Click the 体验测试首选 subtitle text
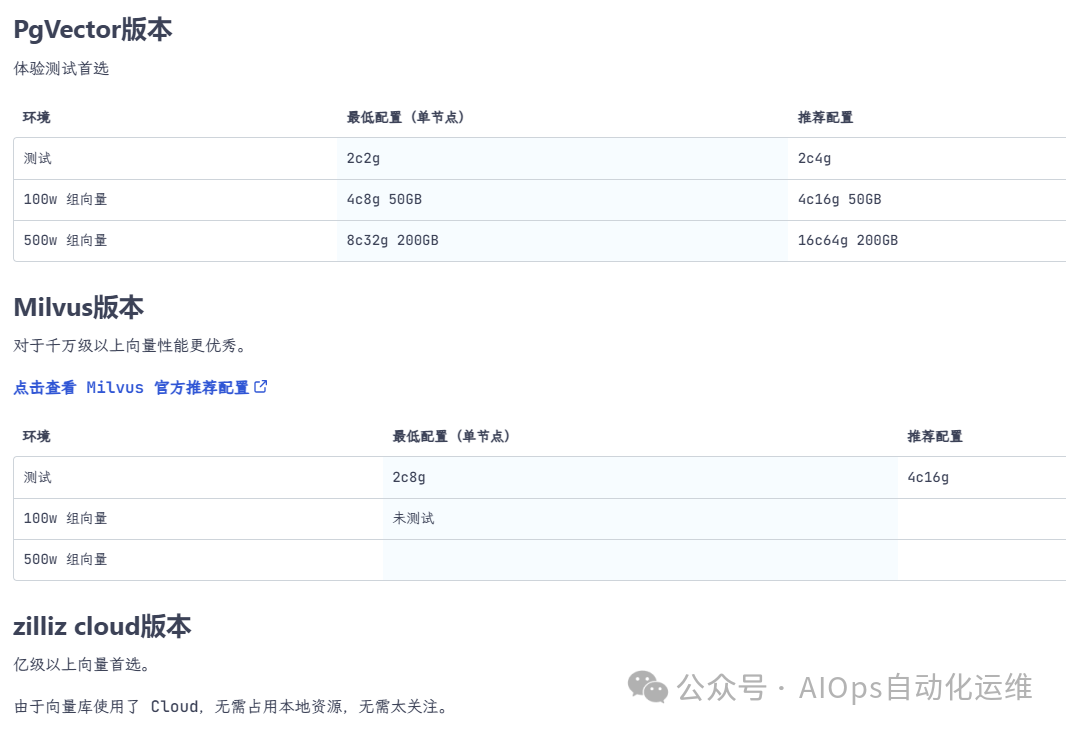Viewport: 1066px width, 730px height. click(x=61, y=69)
